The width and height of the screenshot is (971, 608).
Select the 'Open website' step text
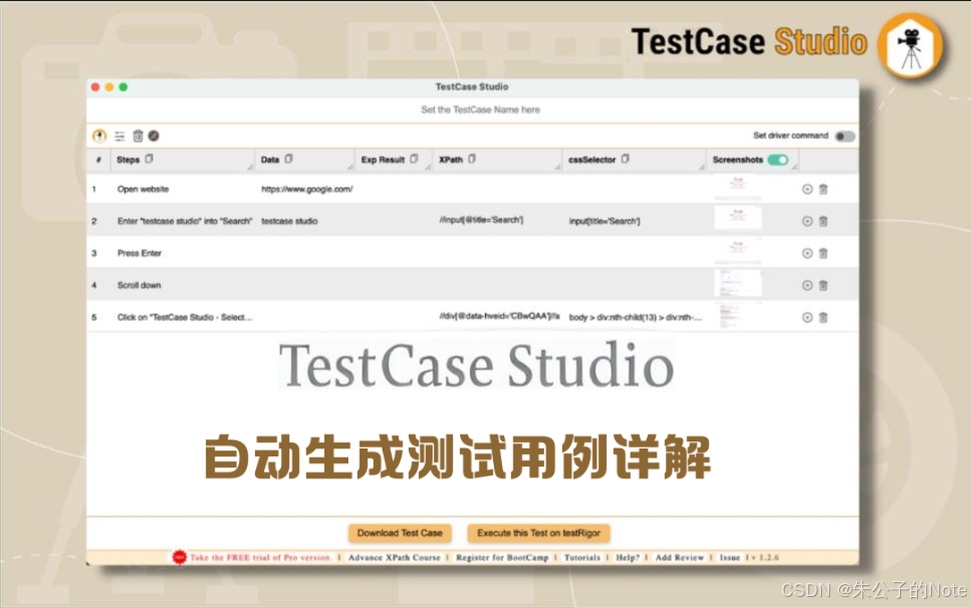tap(143, 189)
